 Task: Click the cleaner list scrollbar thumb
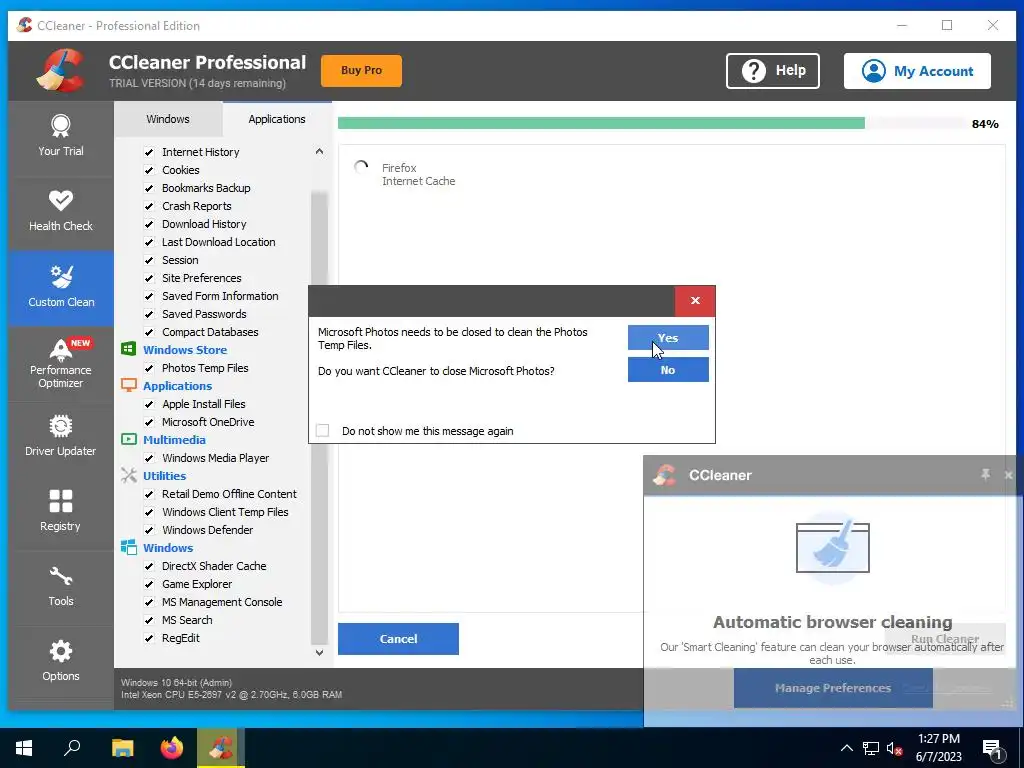pyautogui.click(x=319, y=418)
